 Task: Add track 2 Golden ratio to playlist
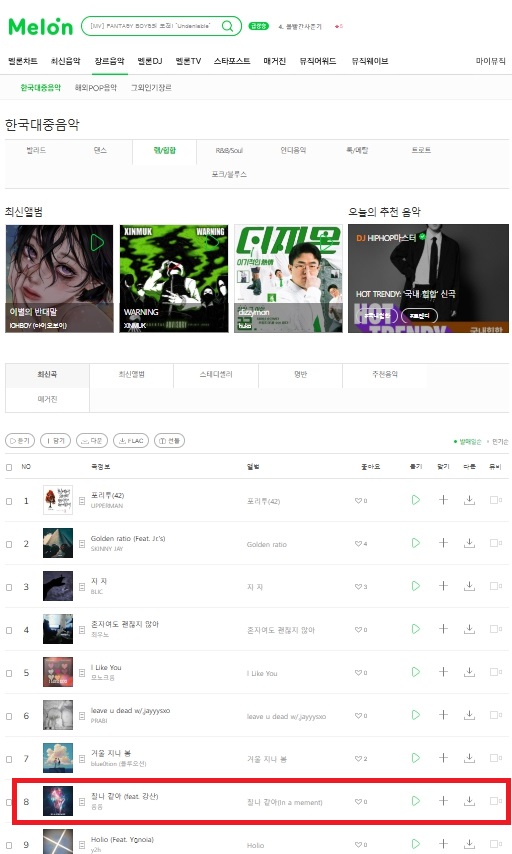point(443,543)
